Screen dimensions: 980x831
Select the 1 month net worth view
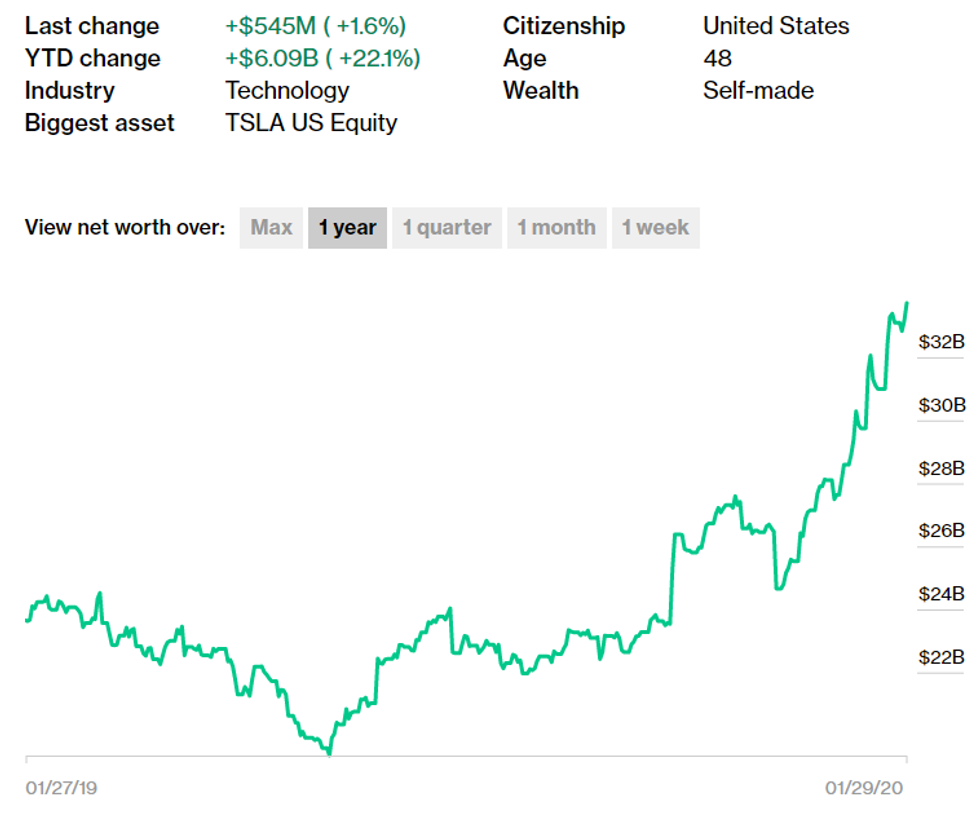coord(556,227)
